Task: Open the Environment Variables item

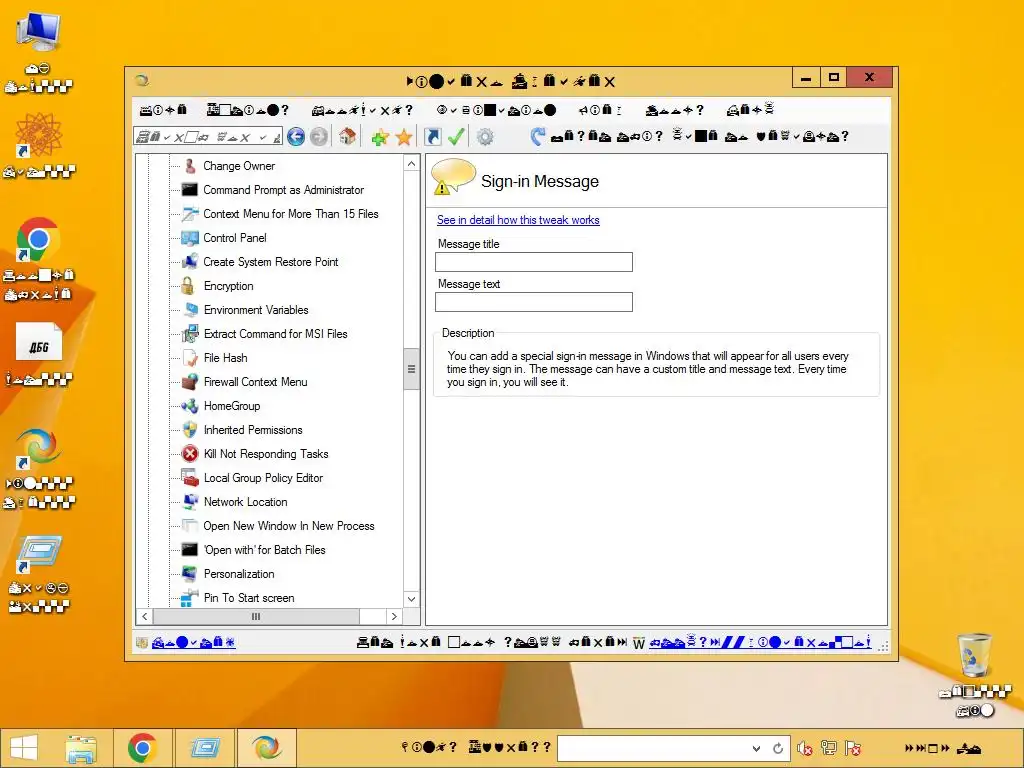Action: tap(256, 310)
